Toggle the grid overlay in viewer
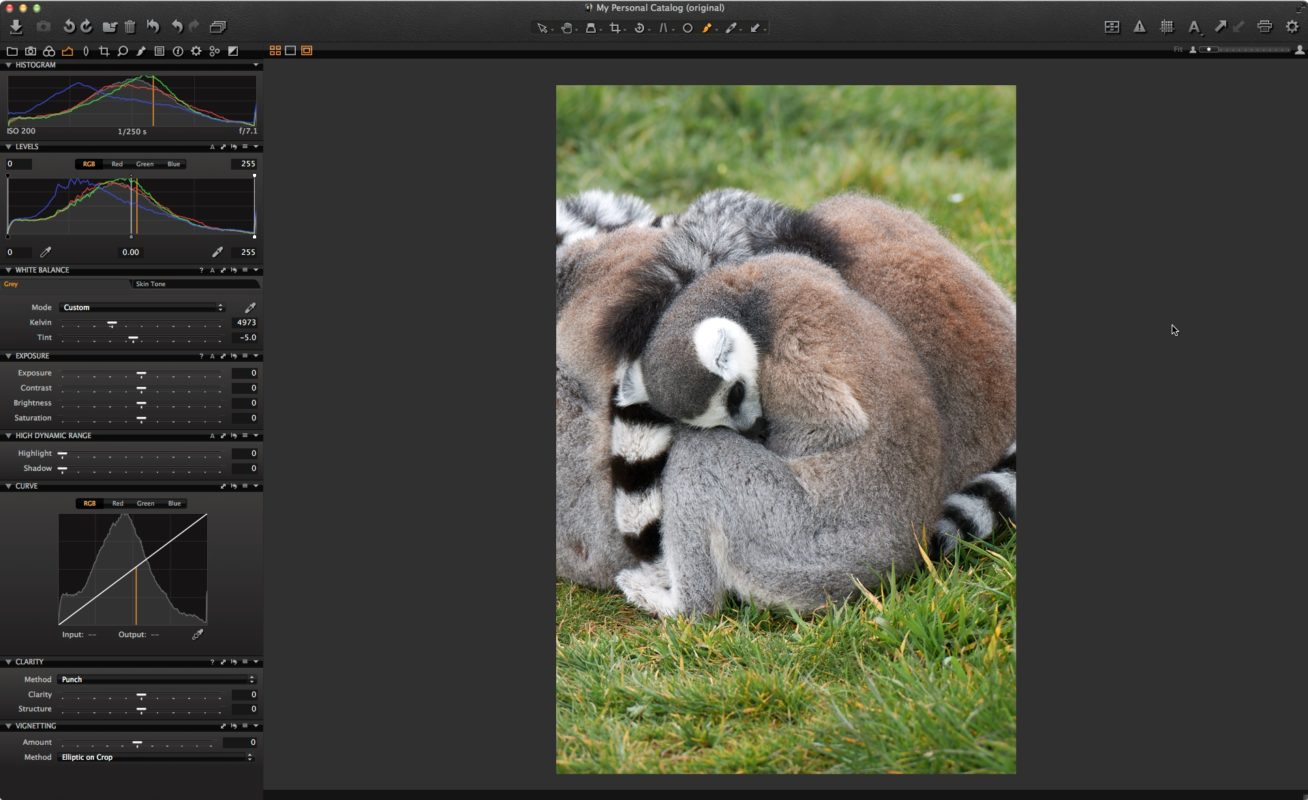Screen dimensions: 1308x800 pos(1166,28)
